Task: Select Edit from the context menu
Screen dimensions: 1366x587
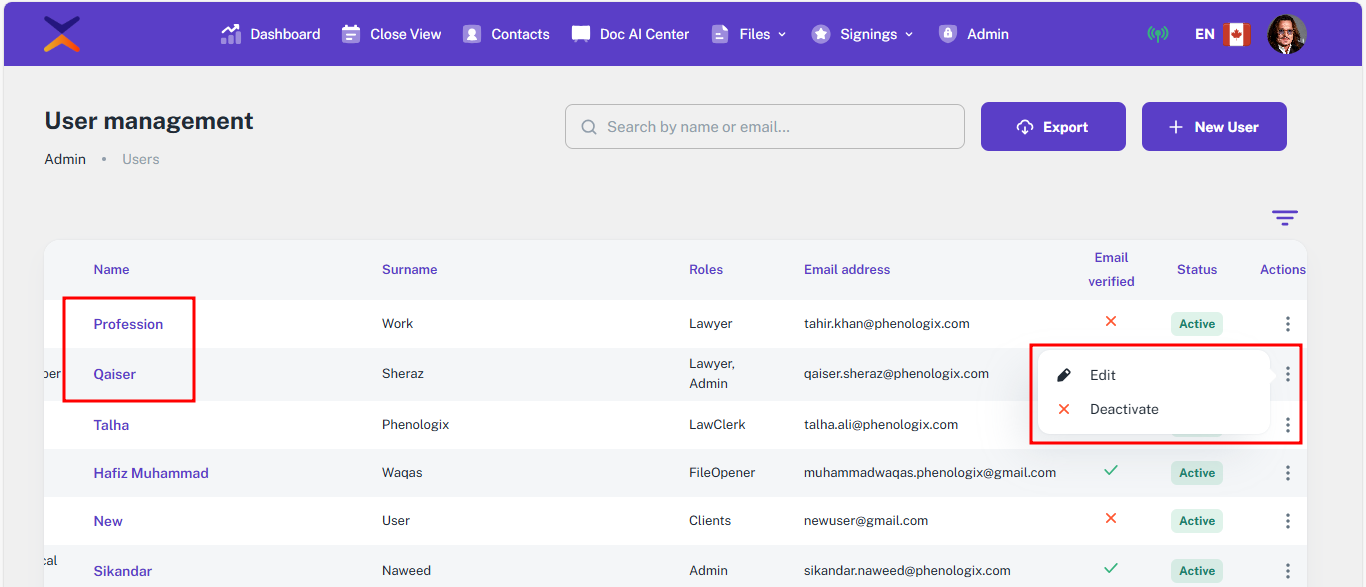Action: (1102, 375)
